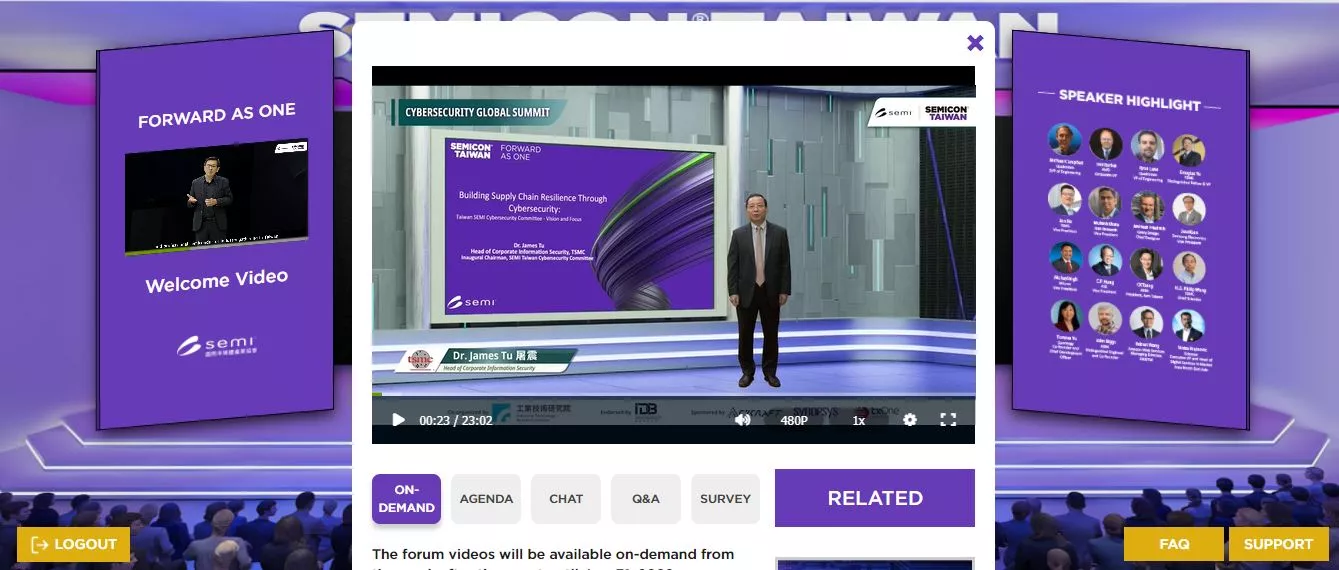This screenshot has width=1339, height=570.
Task: Click the RELATED button
Action: point(875,498)
